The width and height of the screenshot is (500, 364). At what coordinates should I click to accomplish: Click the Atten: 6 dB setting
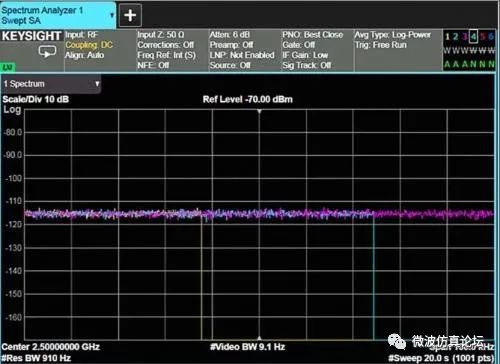(229, 35)
